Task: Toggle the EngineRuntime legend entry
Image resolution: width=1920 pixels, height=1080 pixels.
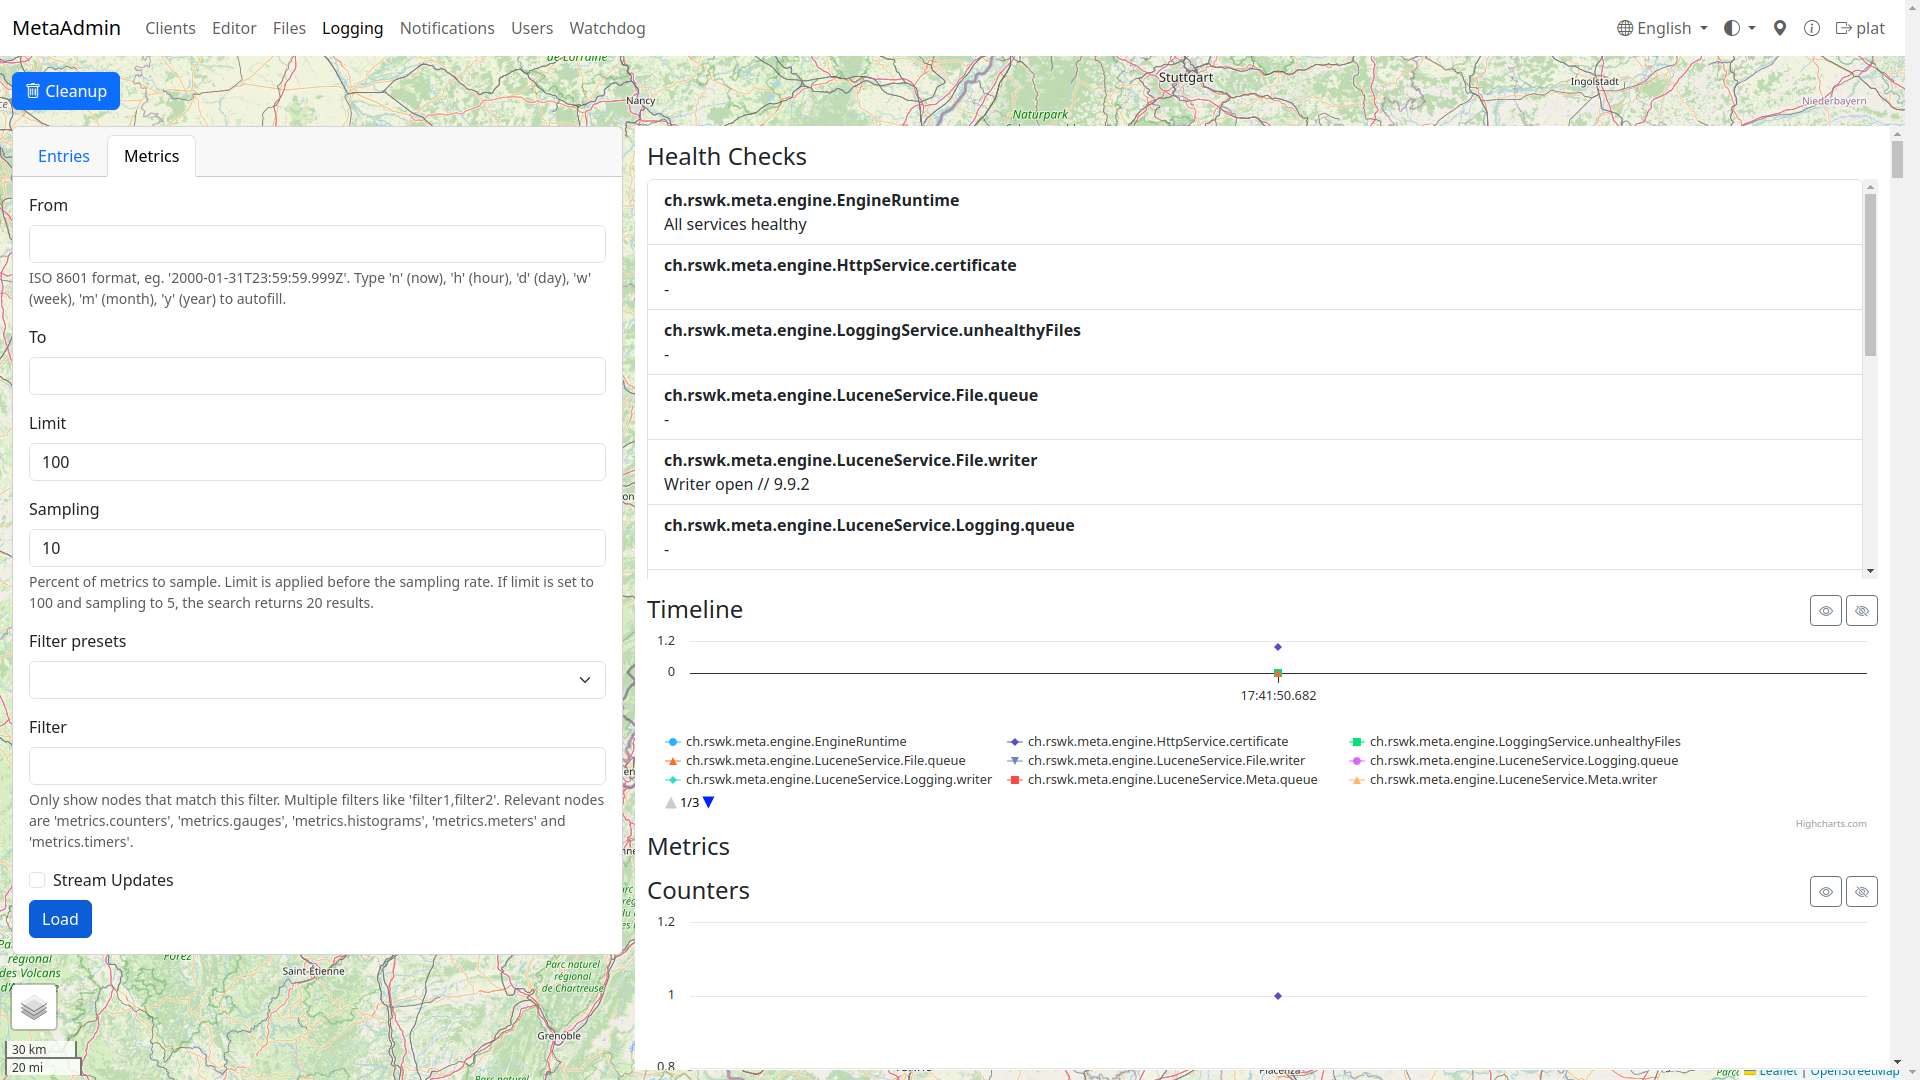Action: [x=795, y=741]
